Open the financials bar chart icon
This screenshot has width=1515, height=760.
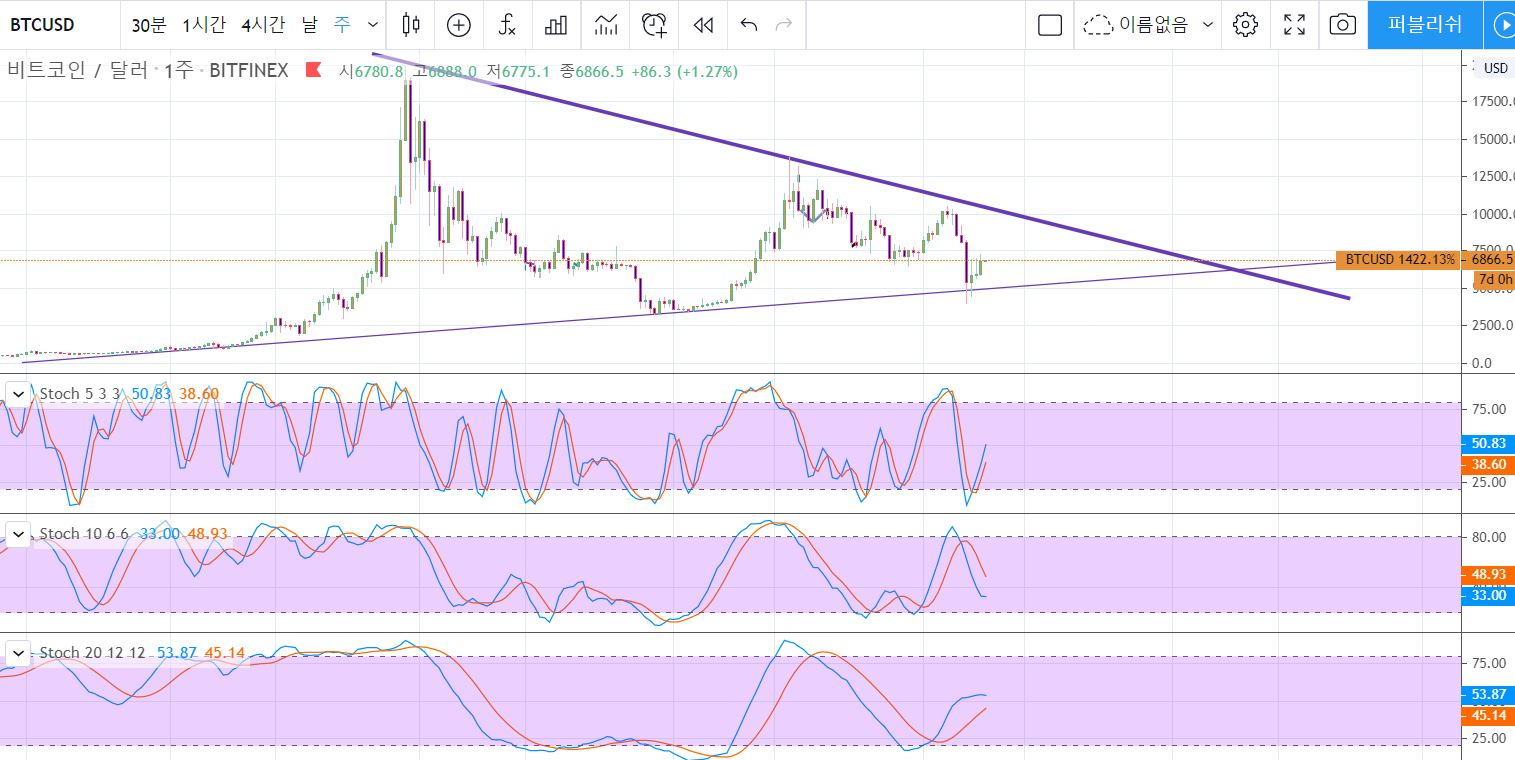click(x=556, y=25)
